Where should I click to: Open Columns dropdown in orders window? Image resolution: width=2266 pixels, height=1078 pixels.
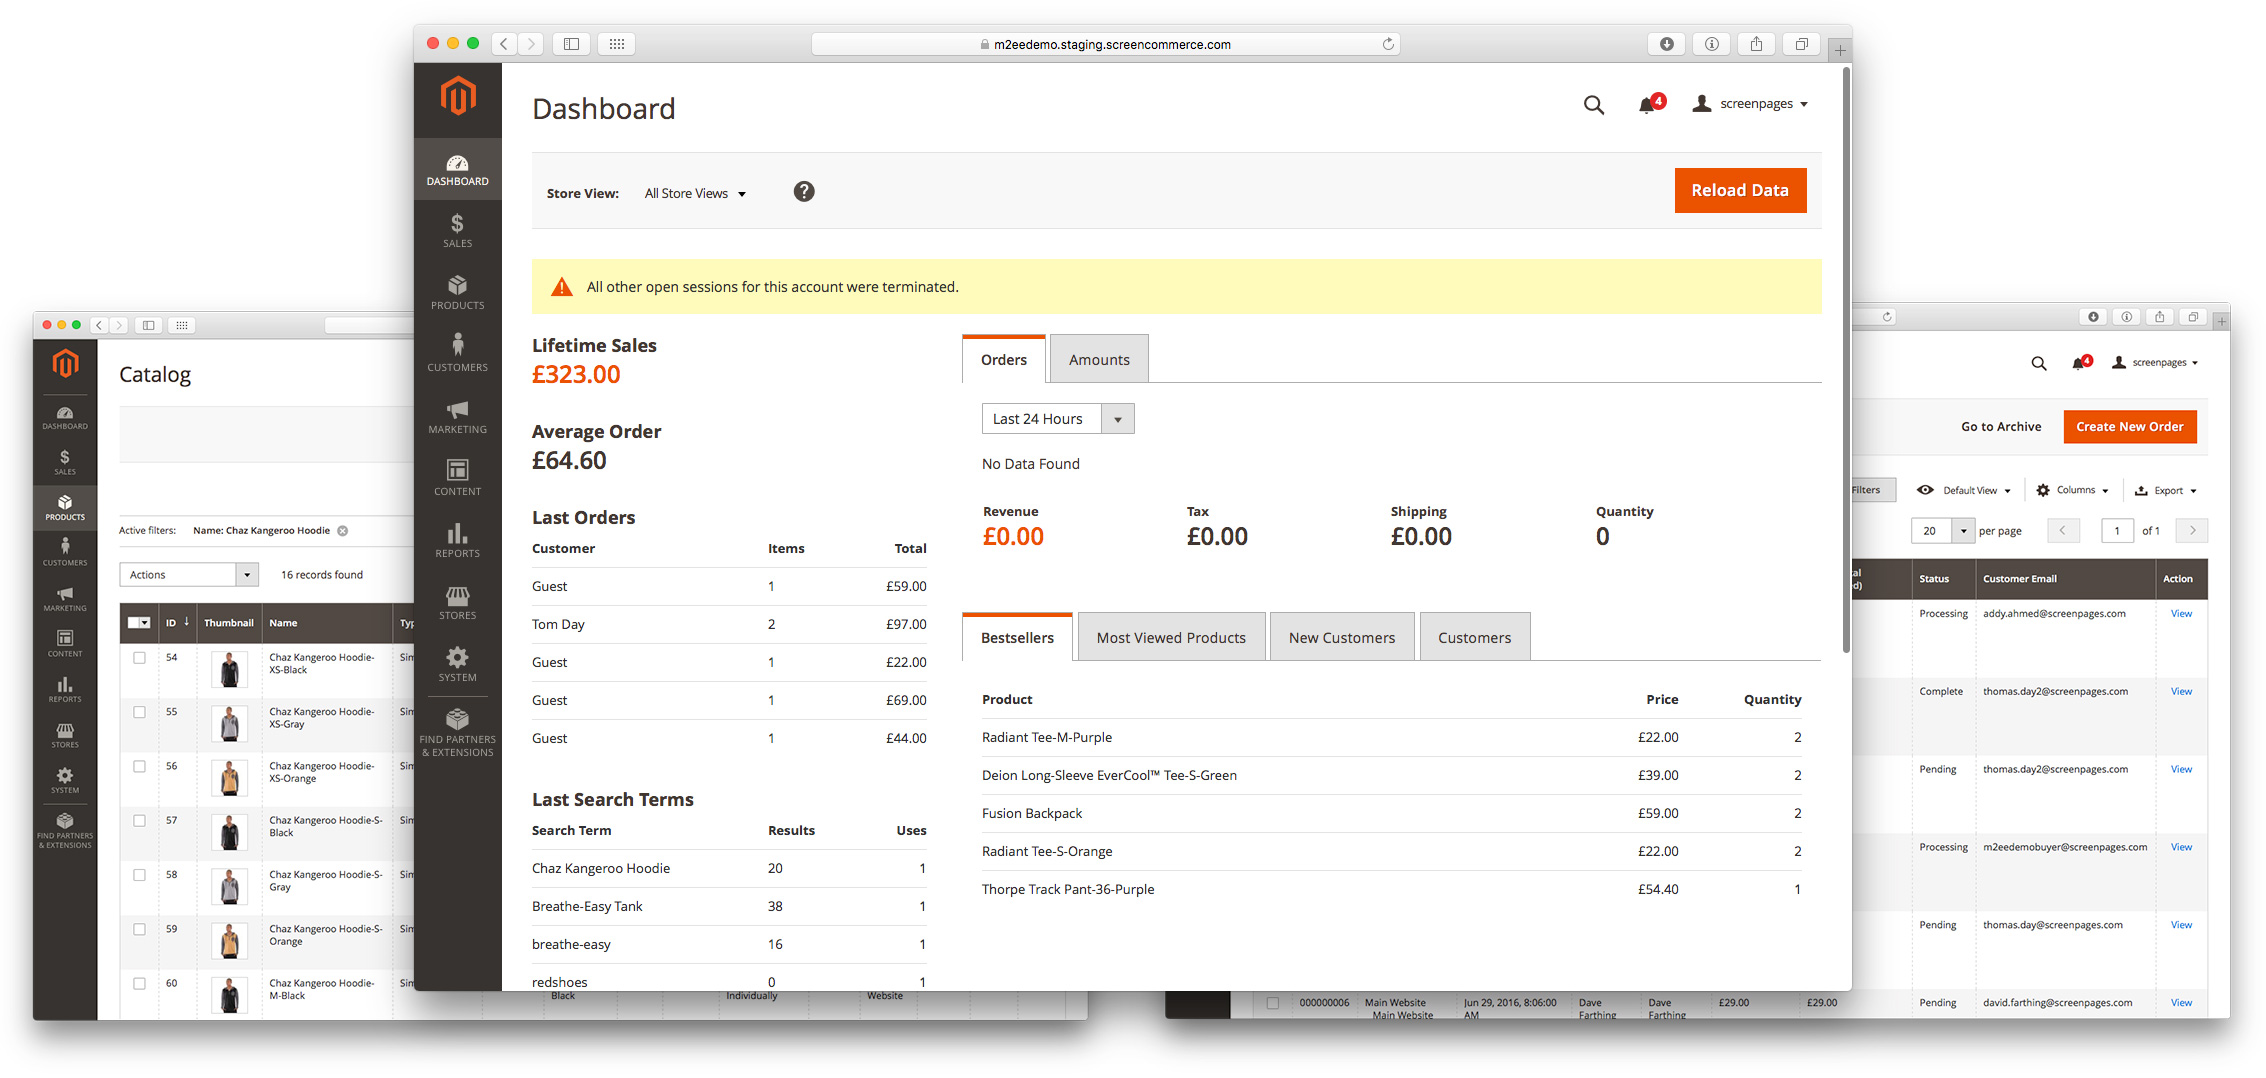2072,490
